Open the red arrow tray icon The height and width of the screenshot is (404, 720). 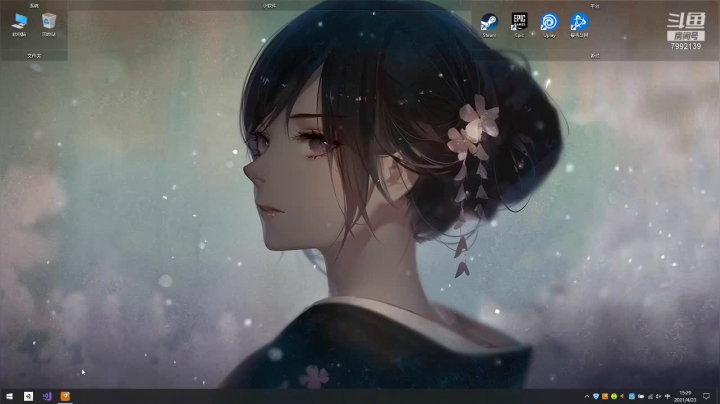pos(622,396)
